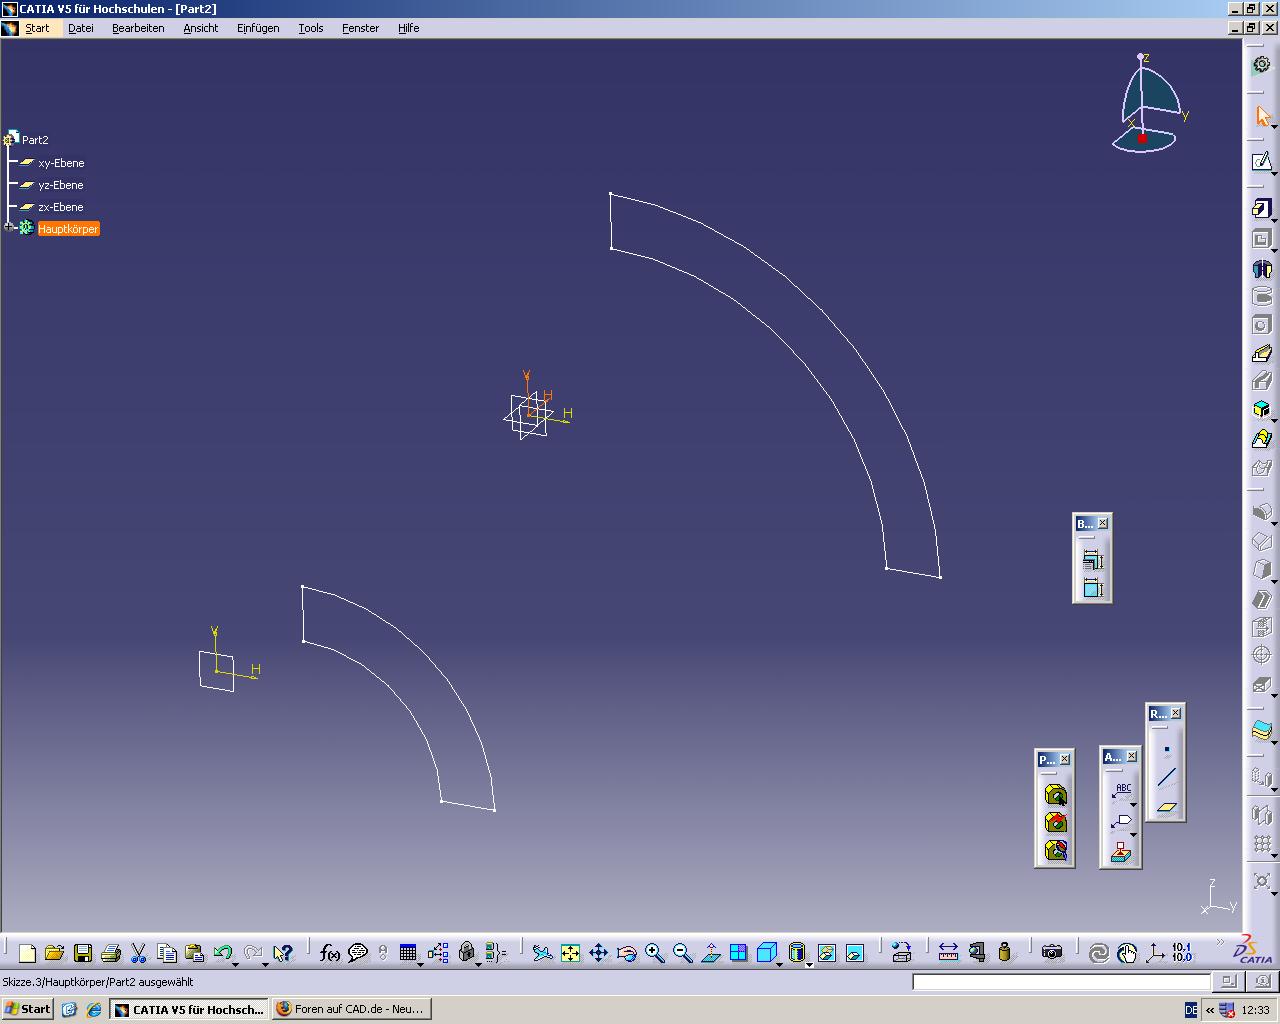Screen dimensions: 1280x1024
Task: Click the Fly Mode airplane icon
Action: 542,953
